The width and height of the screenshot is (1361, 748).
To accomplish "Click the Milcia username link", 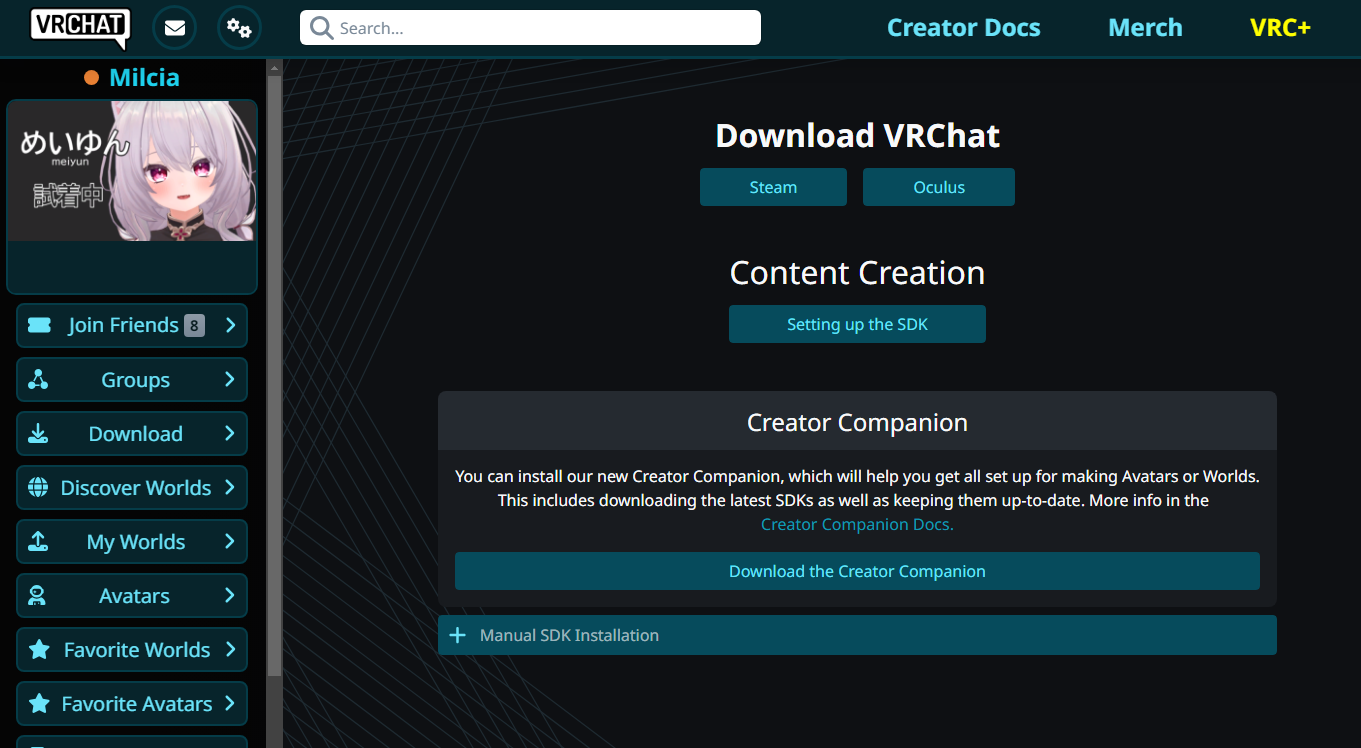I will (144, 78).
